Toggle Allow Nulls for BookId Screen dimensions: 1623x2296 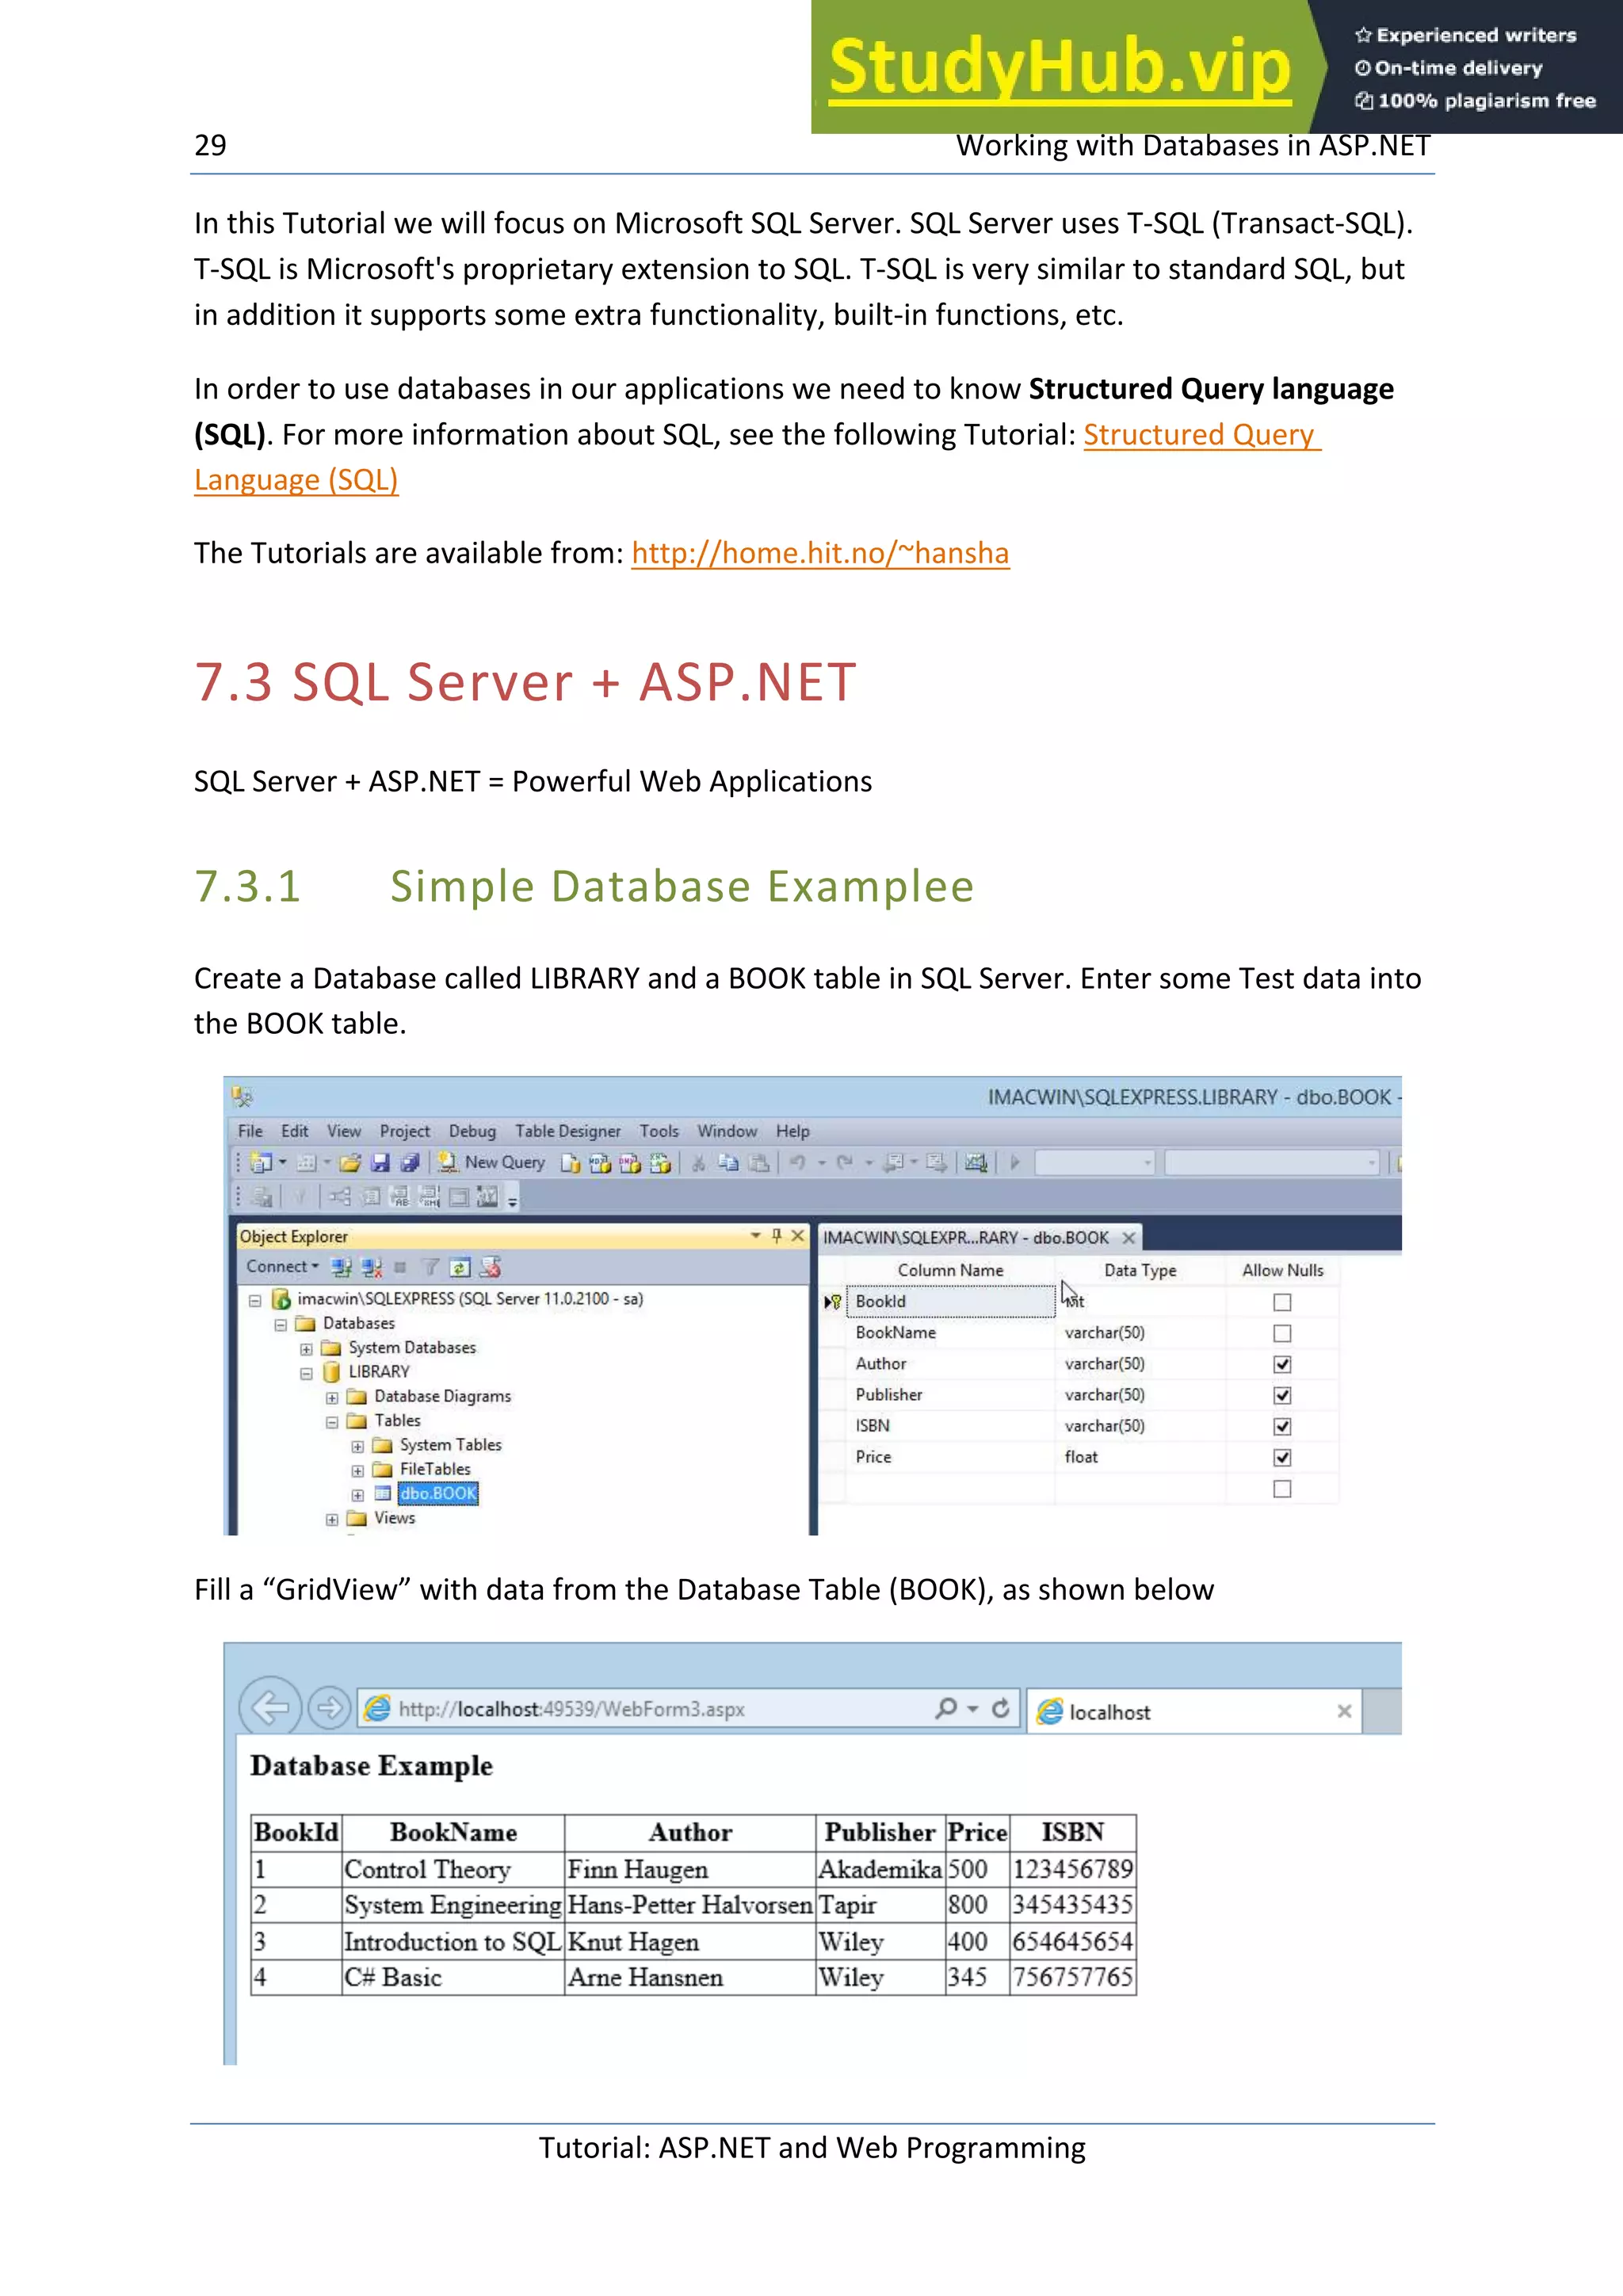(1282, 1302)
